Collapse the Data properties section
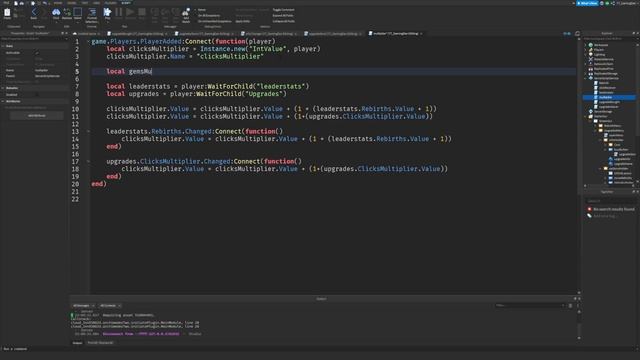 (x=3, y=46)
